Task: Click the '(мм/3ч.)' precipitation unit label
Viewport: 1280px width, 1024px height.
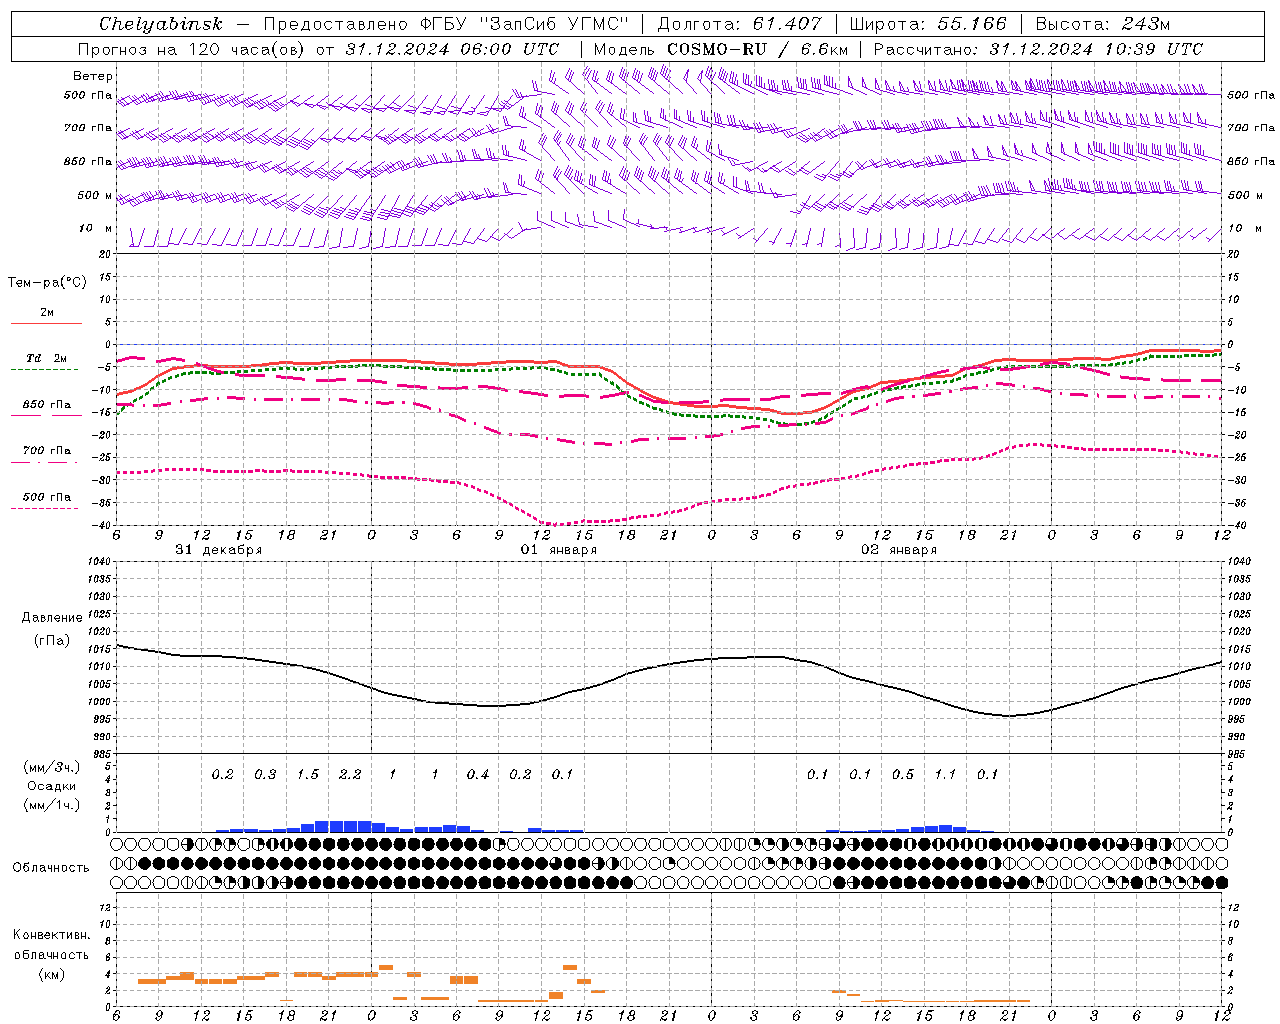Action: pos(51,768)
